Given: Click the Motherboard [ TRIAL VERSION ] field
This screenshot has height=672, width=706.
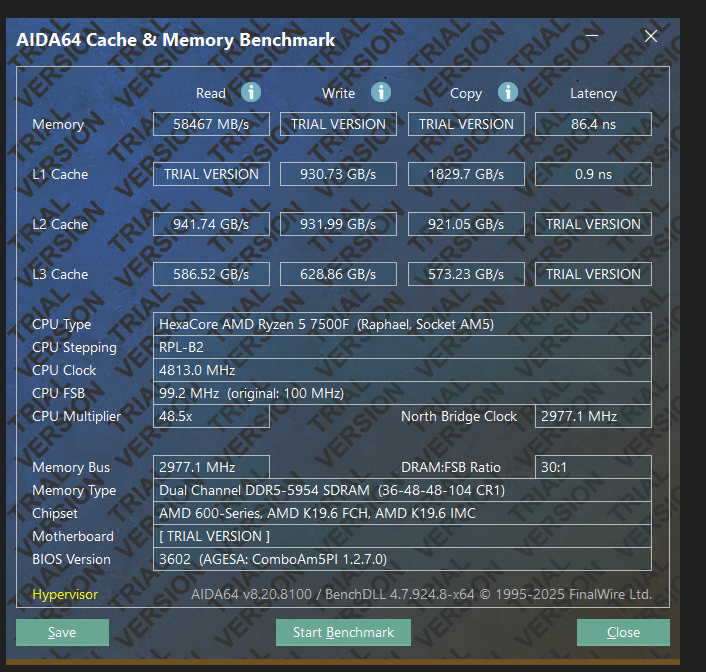Looking at the screenshot, I should click(402, 536).
